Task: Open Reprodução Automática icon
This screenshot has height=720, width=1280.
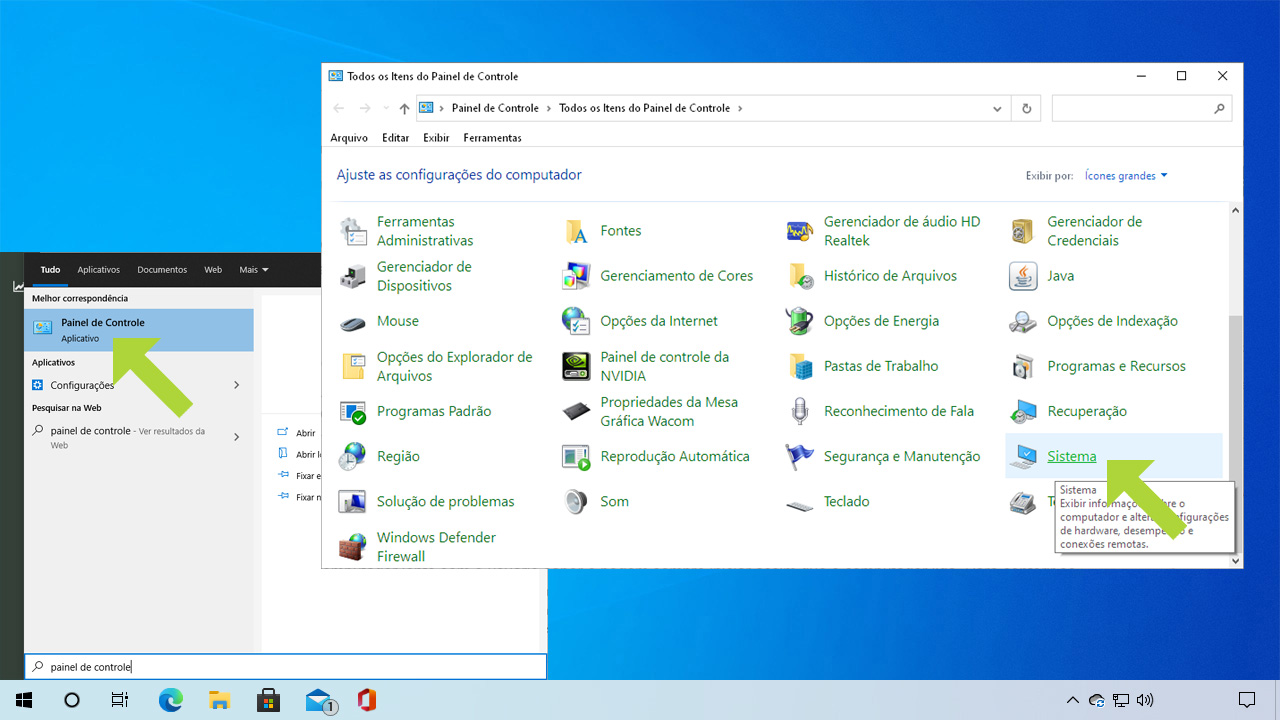Action: pyautogui.click(x=577, y=456)
